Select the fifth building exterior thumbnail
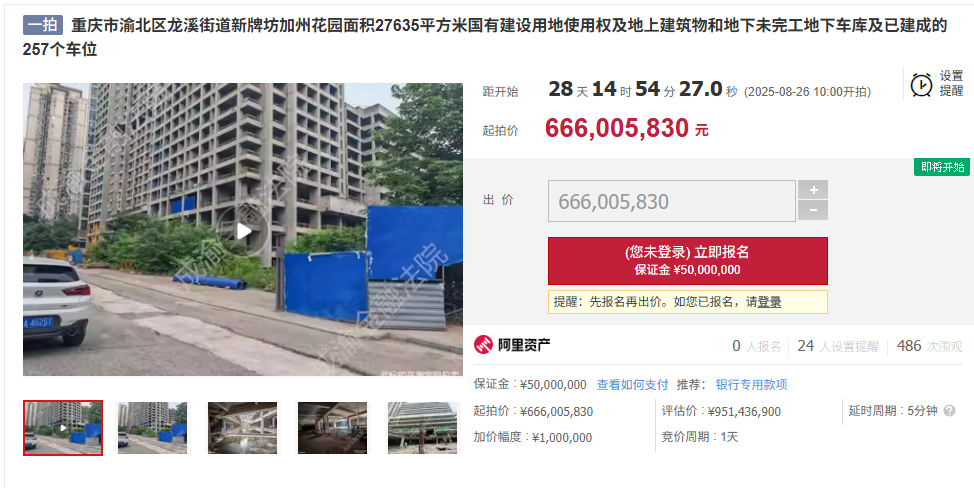Image resolution: width=974 pixels, height=488 pixels. tap(422, 428)
